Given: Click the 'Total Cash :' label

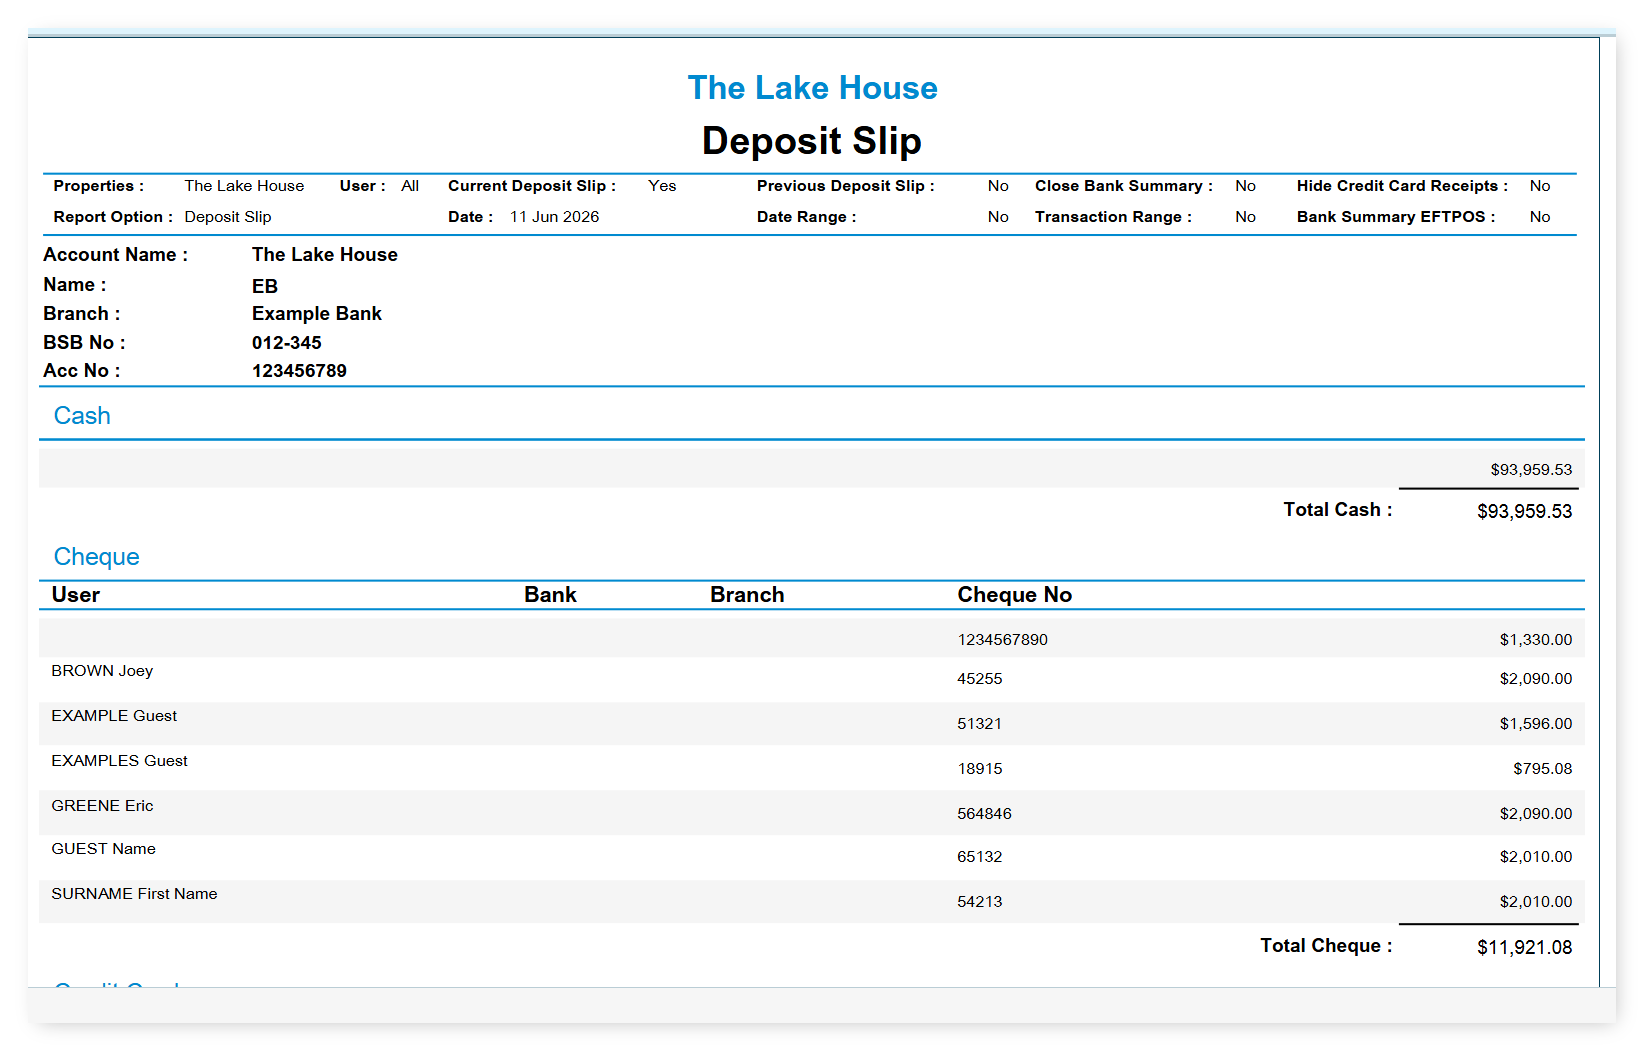Looking at the screenshot, I should [x=1337, y=510].
